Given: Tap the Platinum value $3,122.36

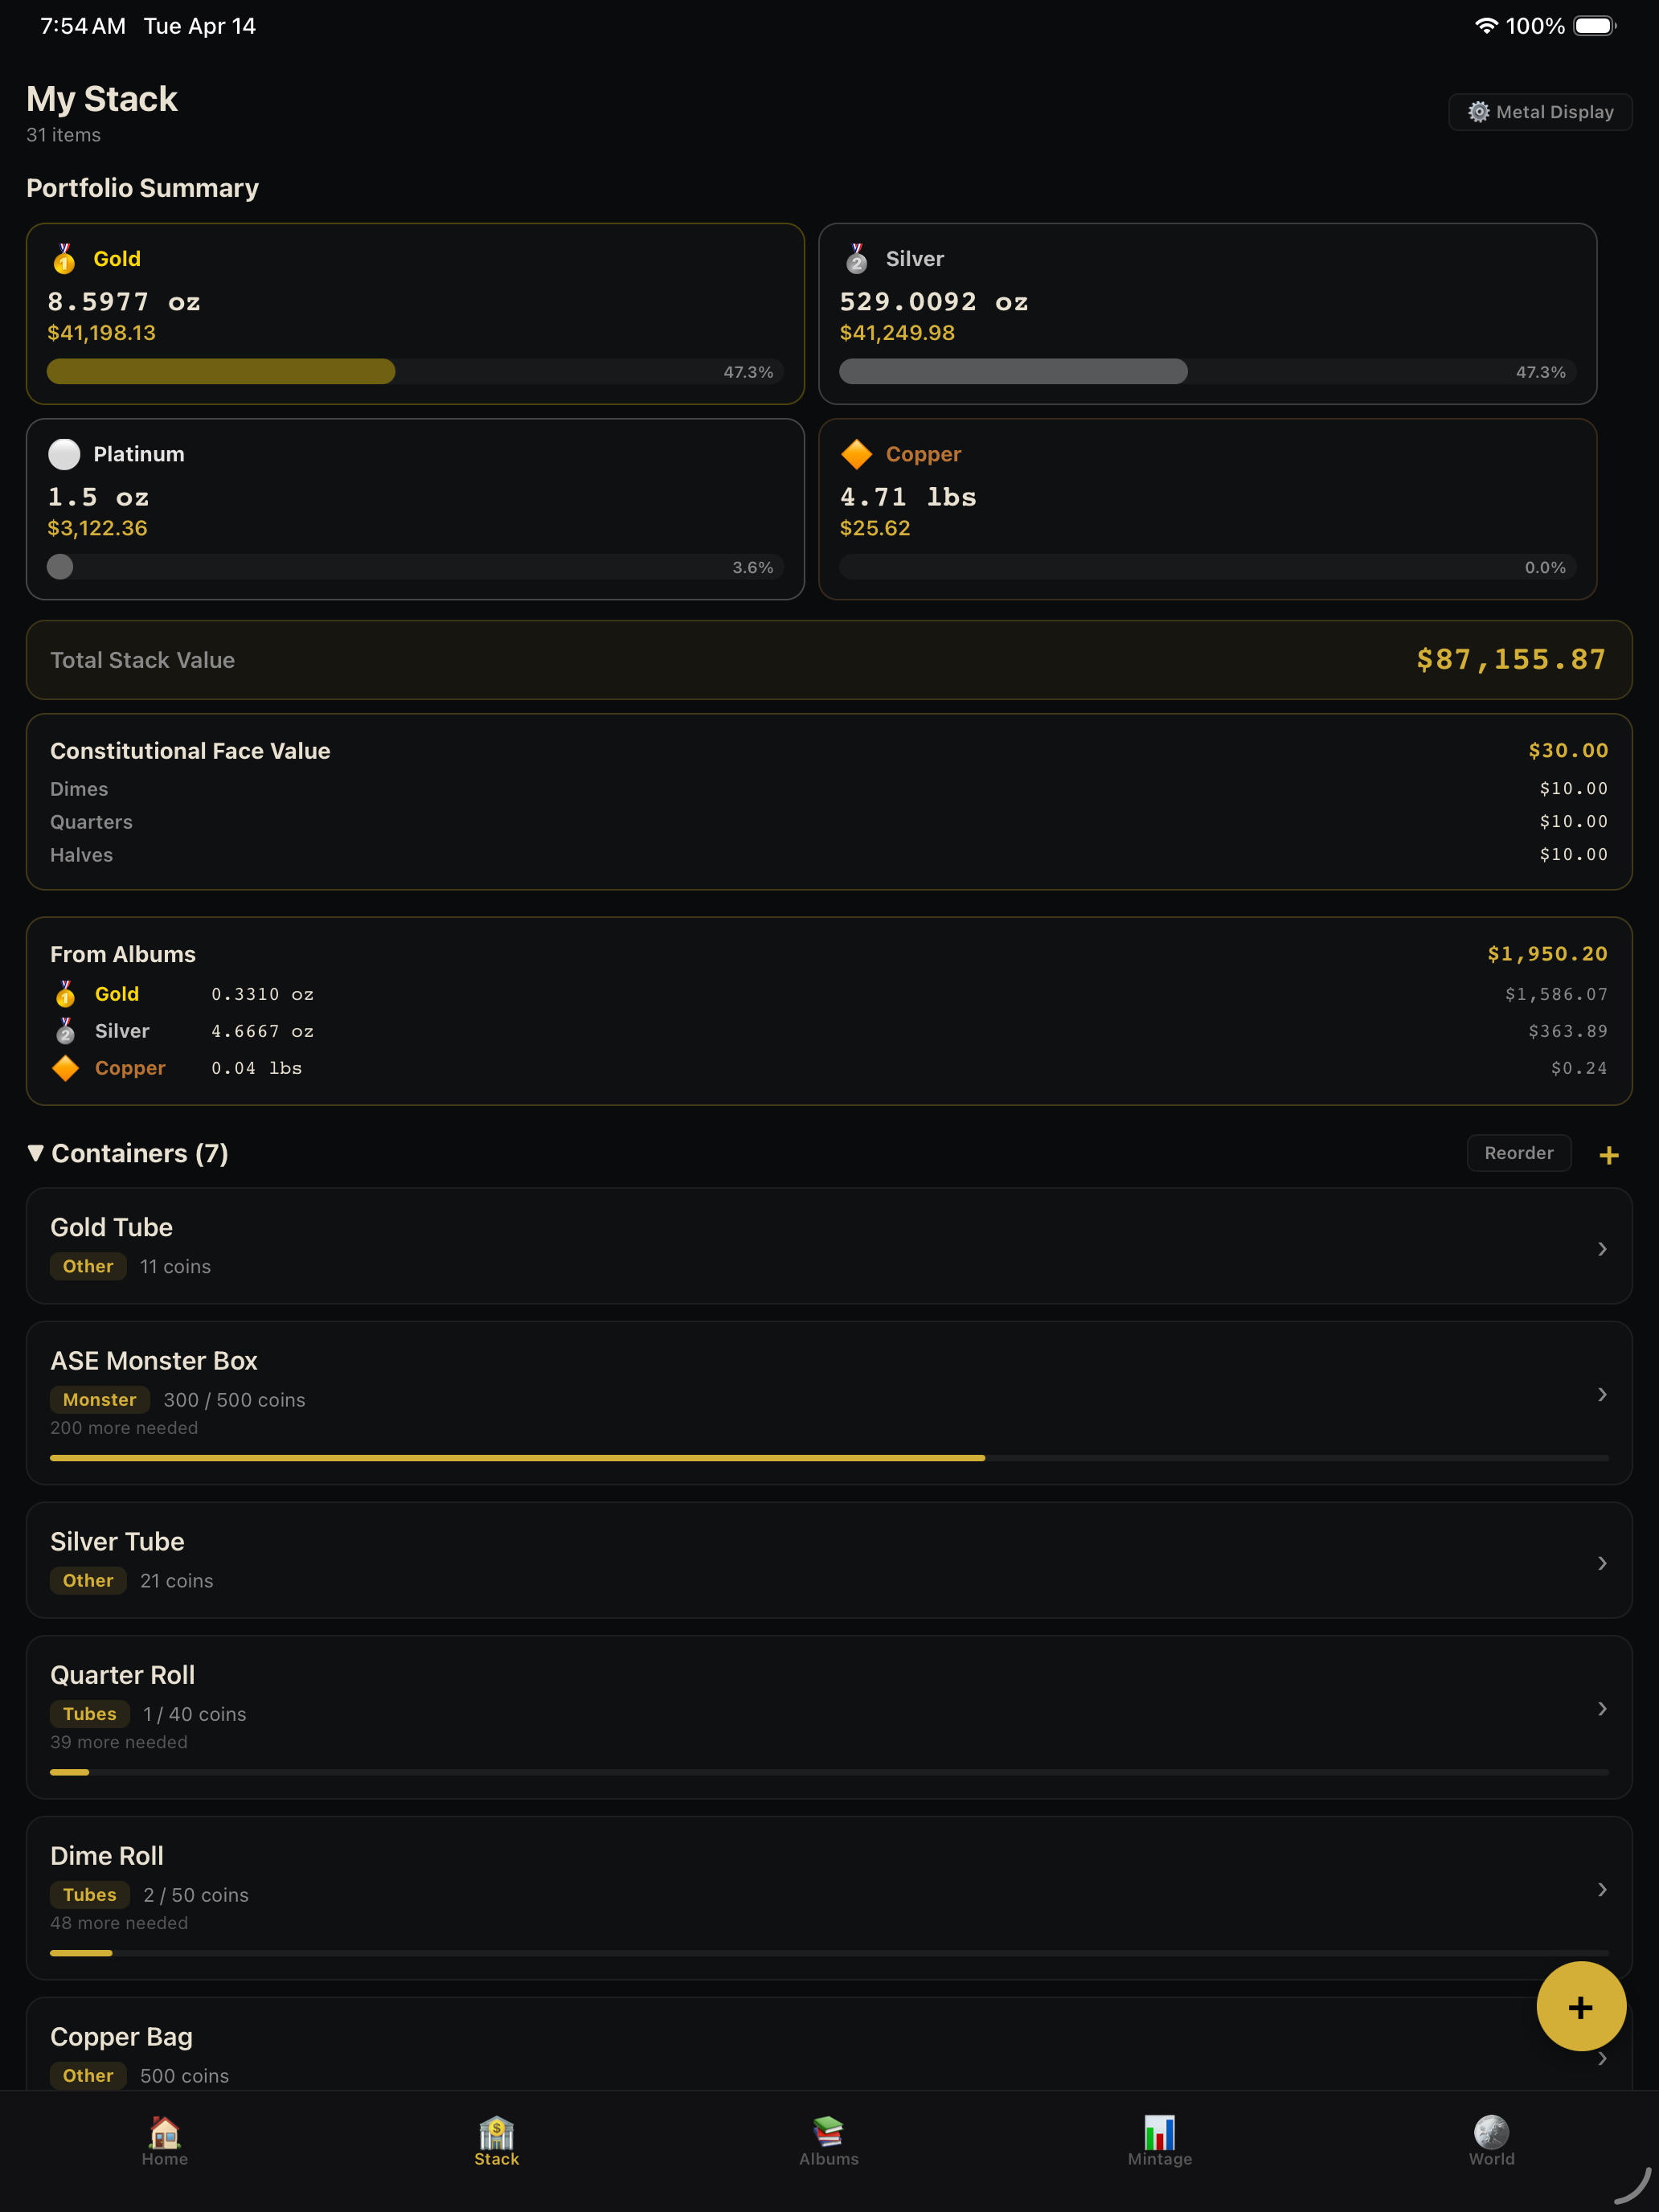Looking at the screenshot, I should coord(97,528).
